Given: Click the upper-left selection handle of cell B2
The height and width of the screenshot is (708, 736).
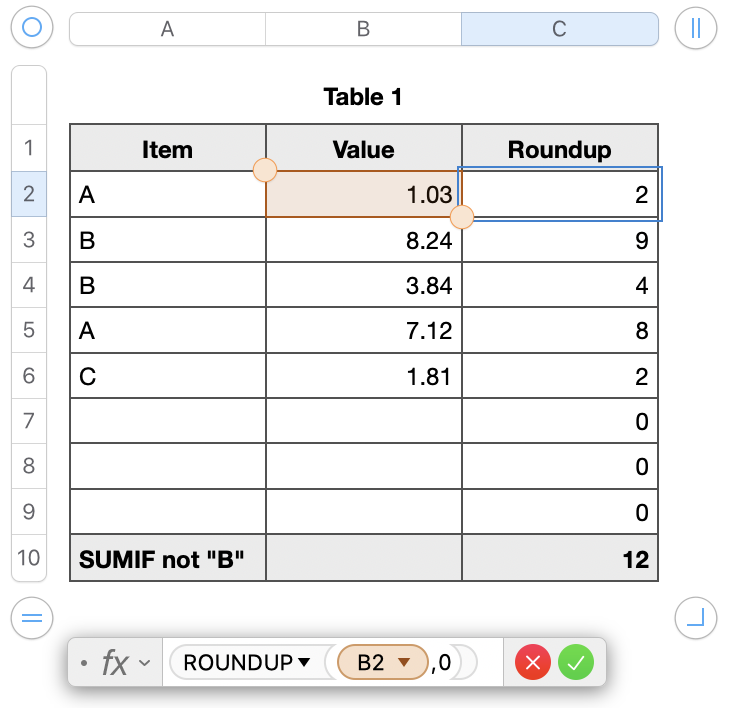Looking at the screenshot, I should tap(265, 170).
